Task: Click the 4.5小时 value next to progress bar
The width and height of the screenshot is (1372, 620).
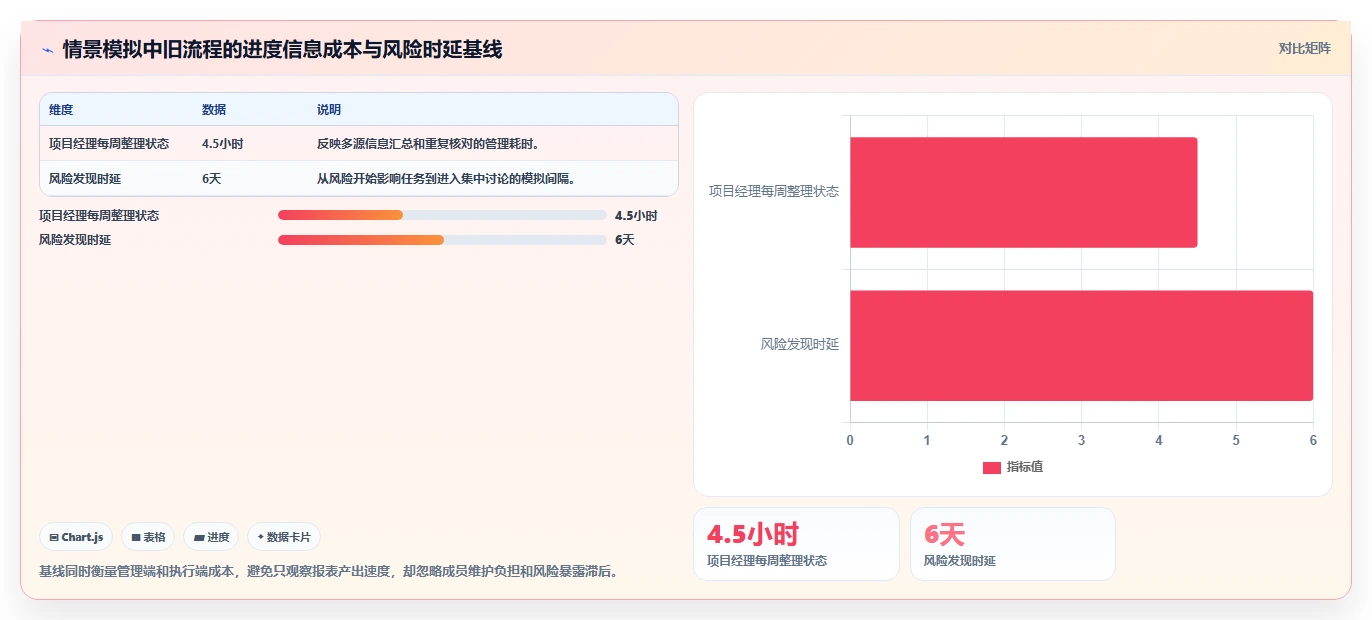Action: pyautogui.click(x=636, y=215)
